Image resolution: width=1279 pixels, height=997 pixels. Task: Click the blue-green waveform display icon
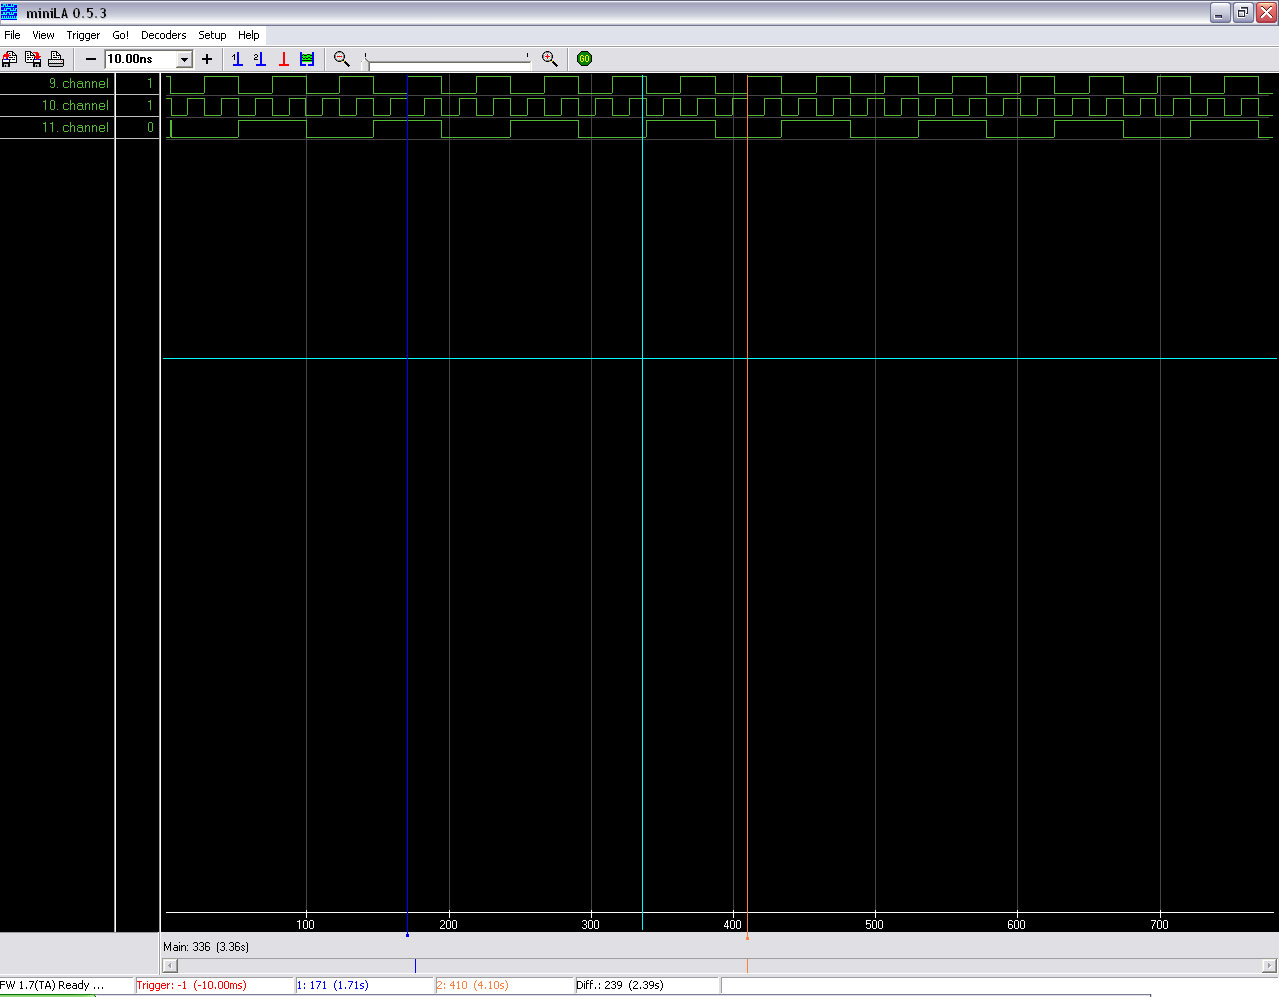307,59
